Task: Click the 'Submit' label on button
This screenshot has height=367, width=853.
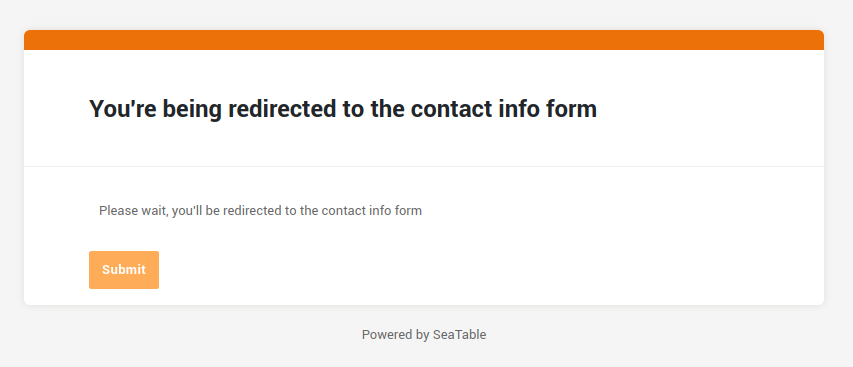Action: point(124,270)
